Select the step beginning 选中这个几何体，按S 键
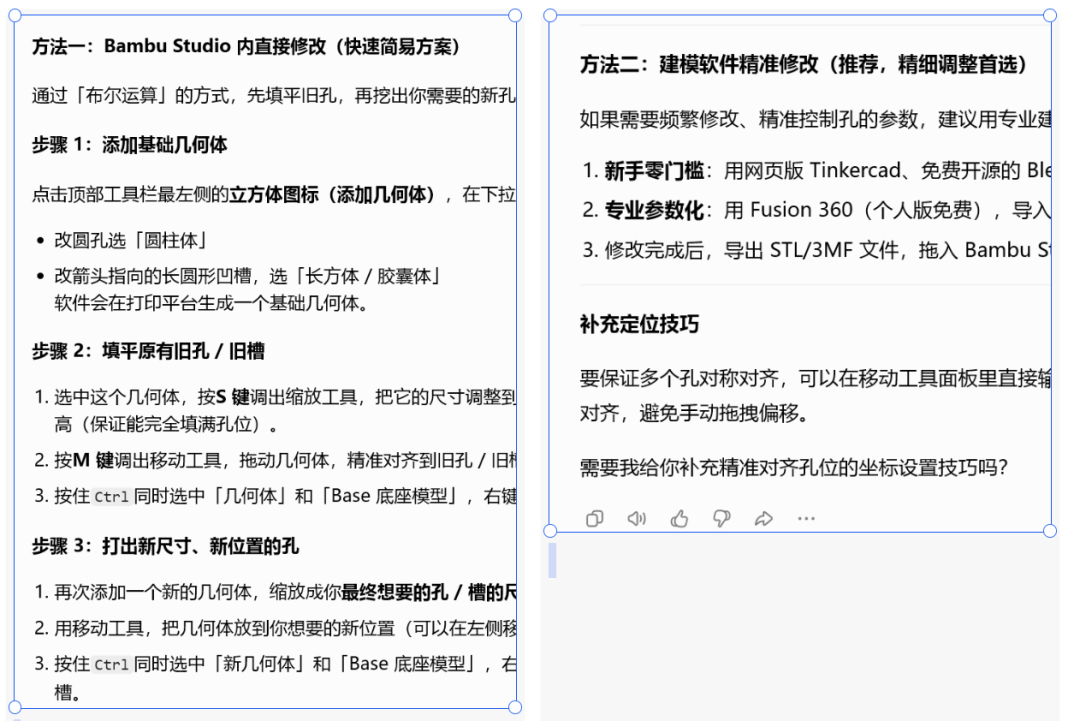 click(284, 397)
